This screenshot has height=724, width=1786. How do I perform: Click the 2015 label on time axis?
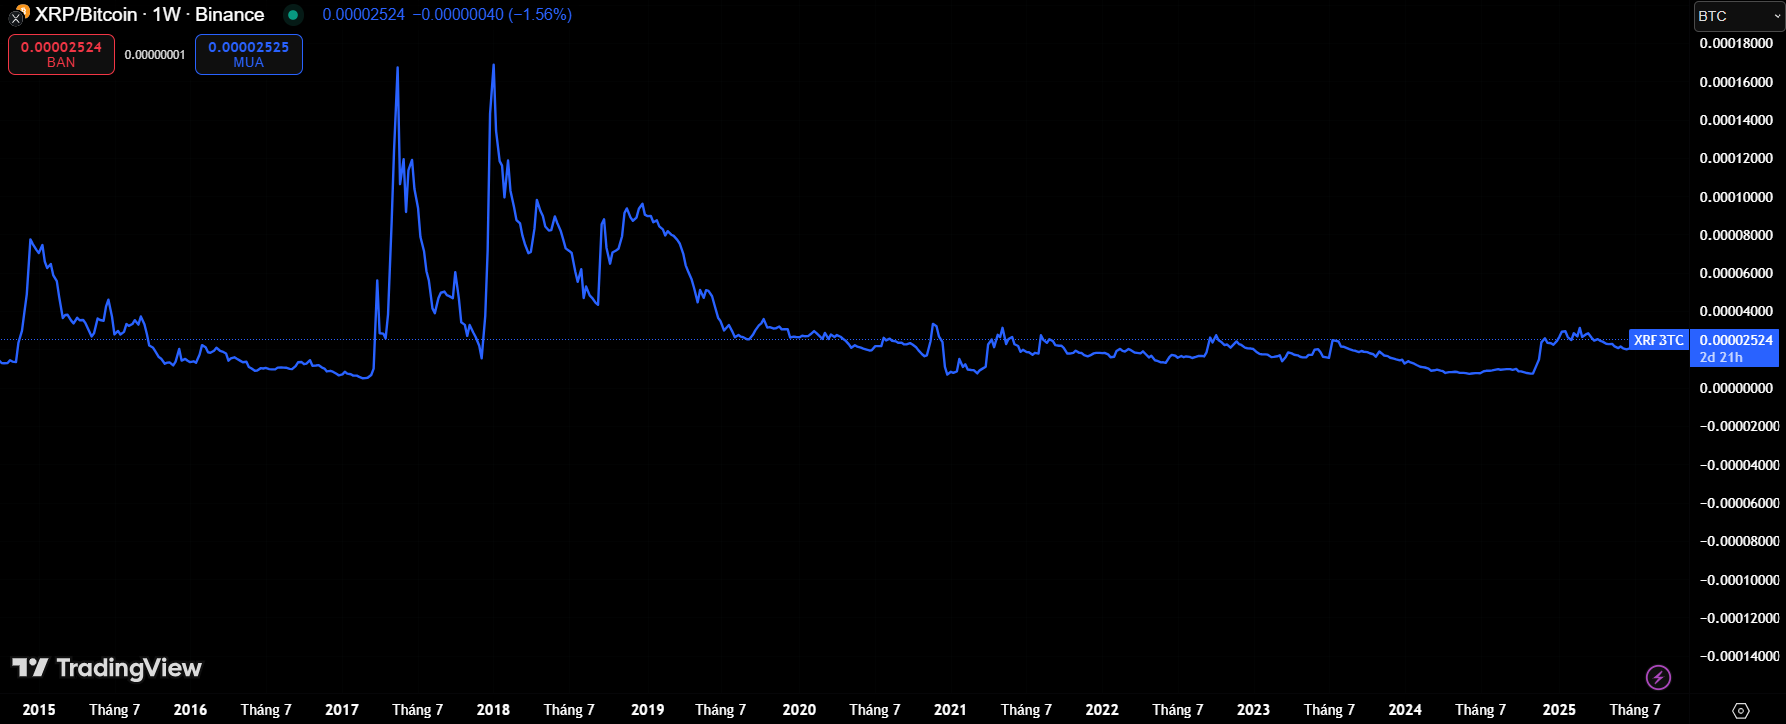(39, 710)
